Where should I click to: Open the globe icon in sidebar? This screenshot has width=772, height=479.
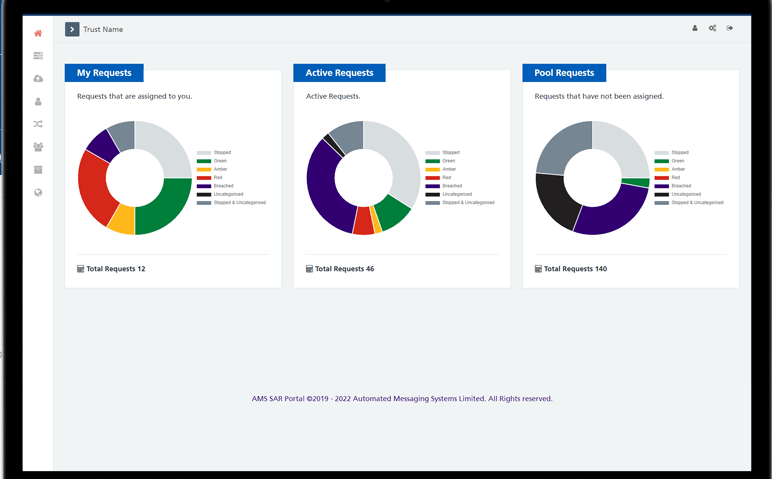point(38,193)
